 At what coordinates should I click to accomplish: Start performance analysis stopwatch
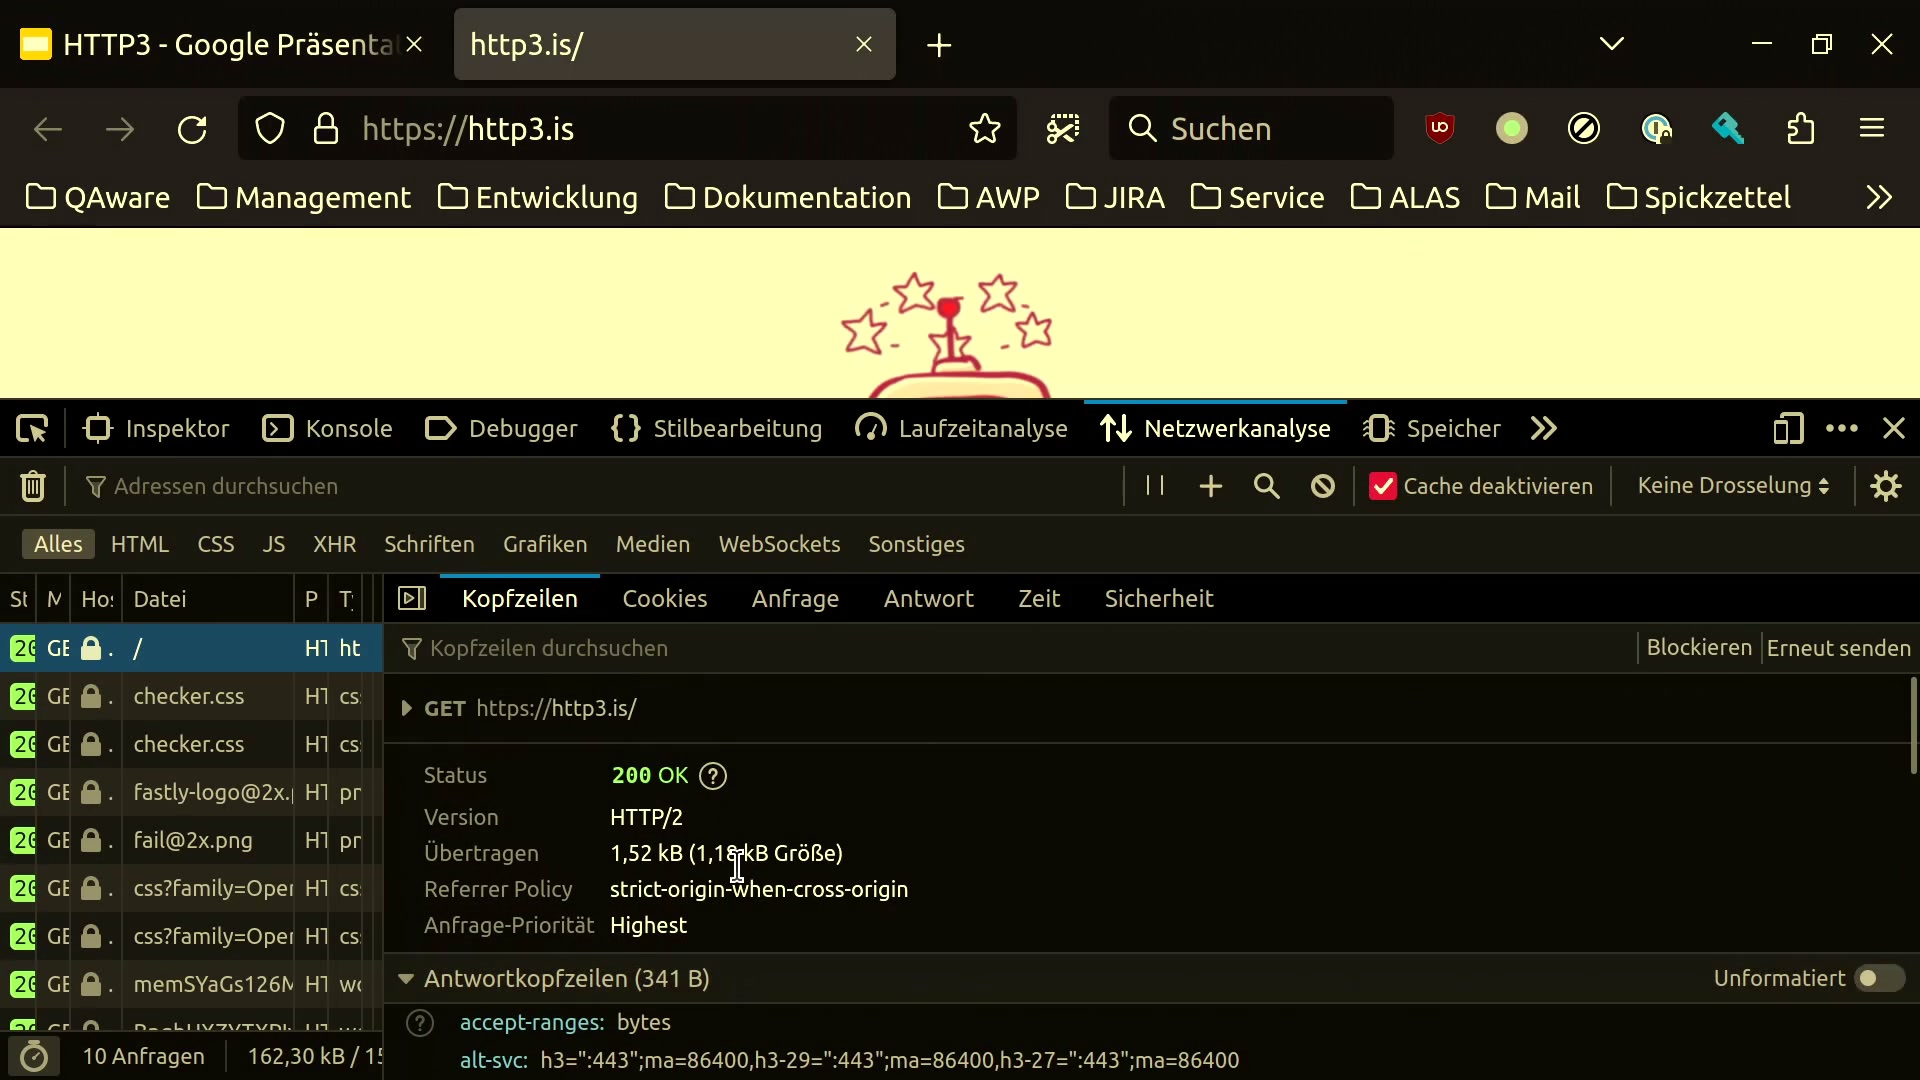[34, 1056]
